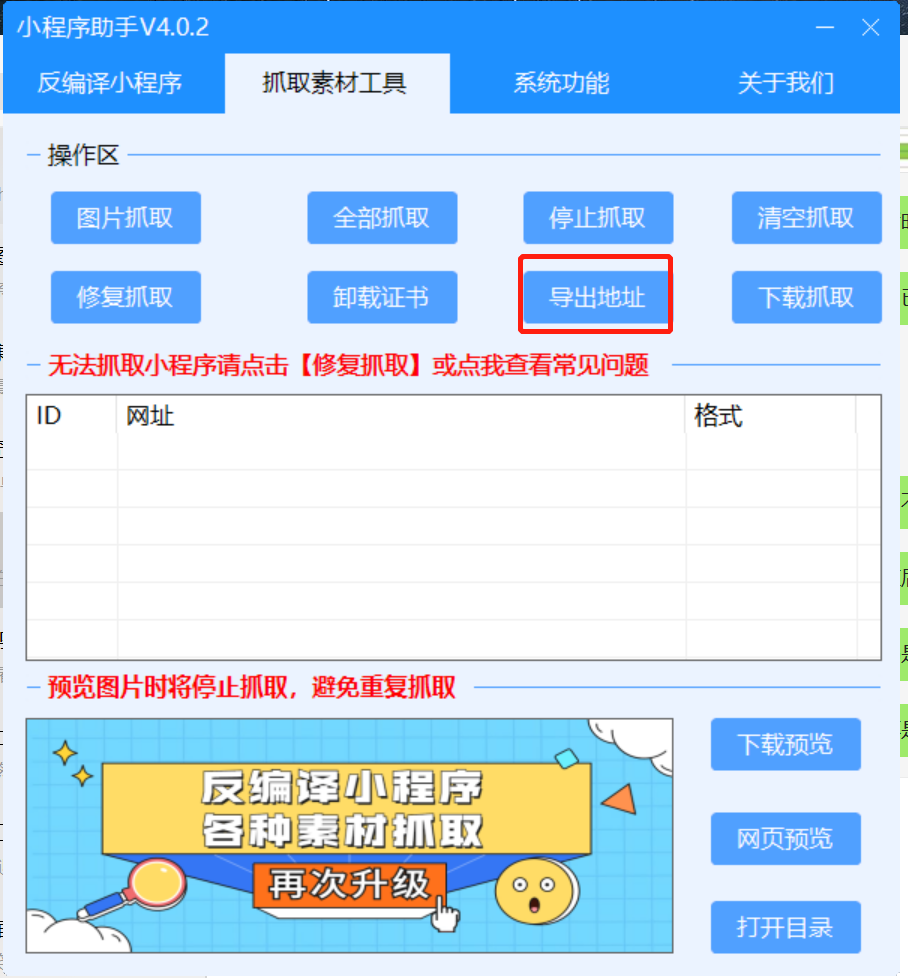Click the 反编译小程序 preview banner image
This screenshot has width=908, height=978.
coord(349,836)
